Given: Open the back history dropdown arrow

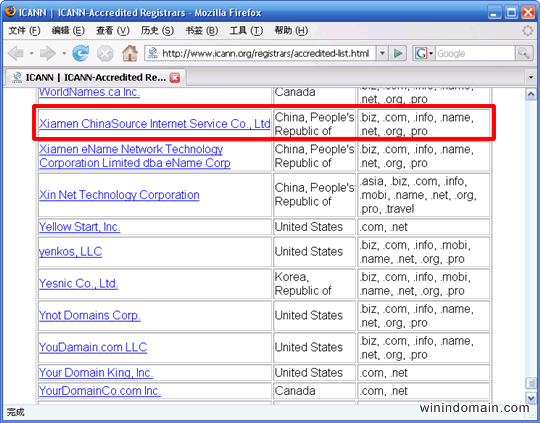Looking at the screenshot, I should coord(31,53).
